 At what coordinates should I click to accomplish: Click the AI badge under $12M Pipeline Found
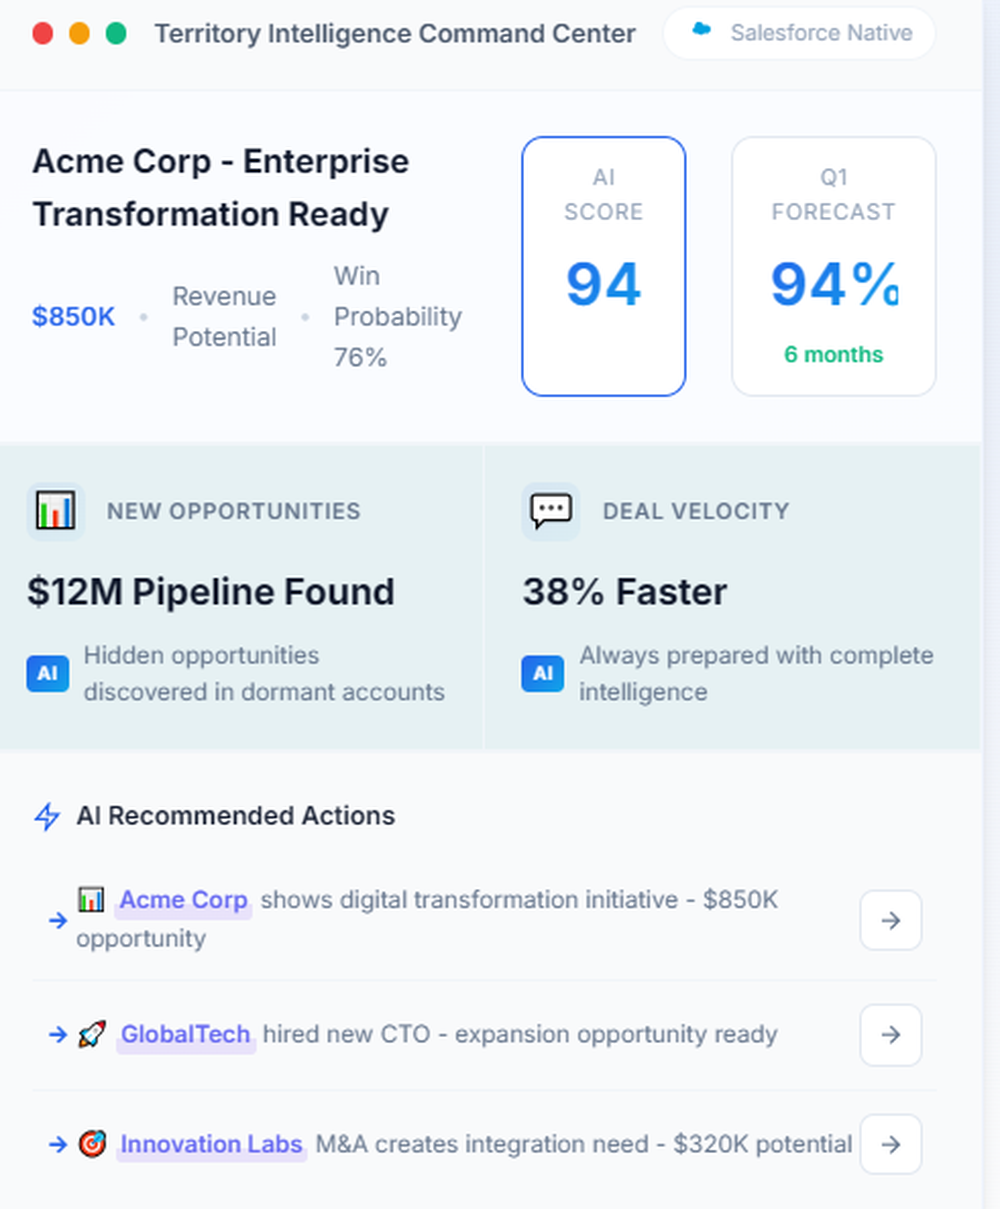click(47, 674)
